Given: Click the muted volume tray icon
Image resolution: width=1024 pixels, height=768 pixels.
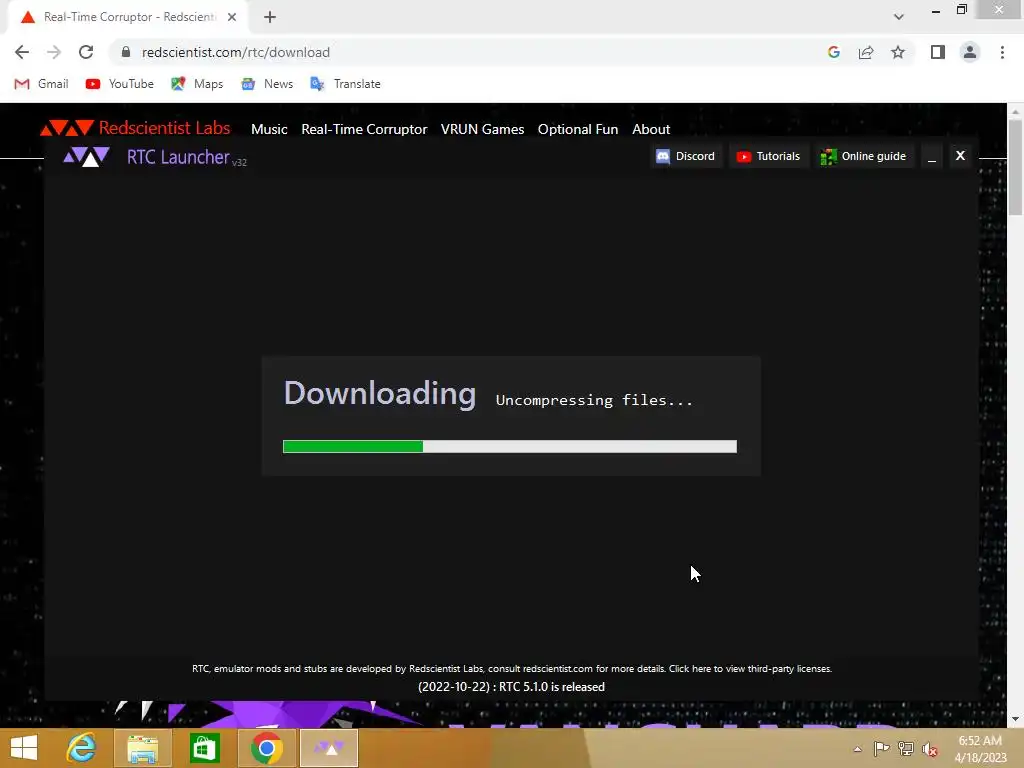Looking at the screenshot, I should 930,749.
